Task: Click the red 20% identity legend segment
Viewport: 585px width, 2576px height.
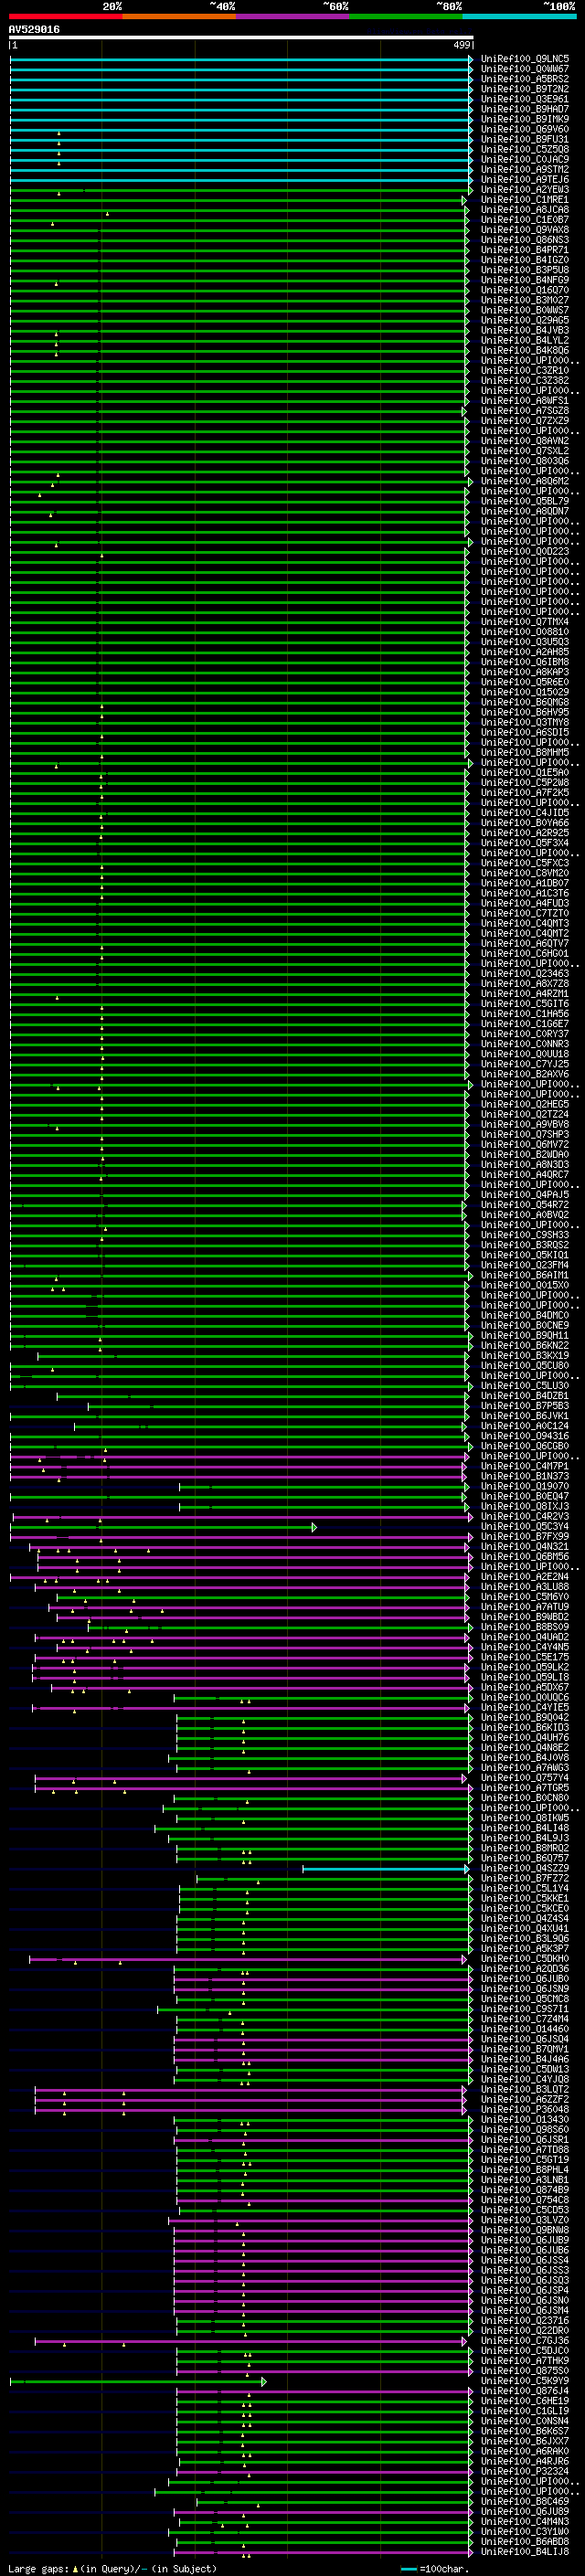Action: pos(65,17)
